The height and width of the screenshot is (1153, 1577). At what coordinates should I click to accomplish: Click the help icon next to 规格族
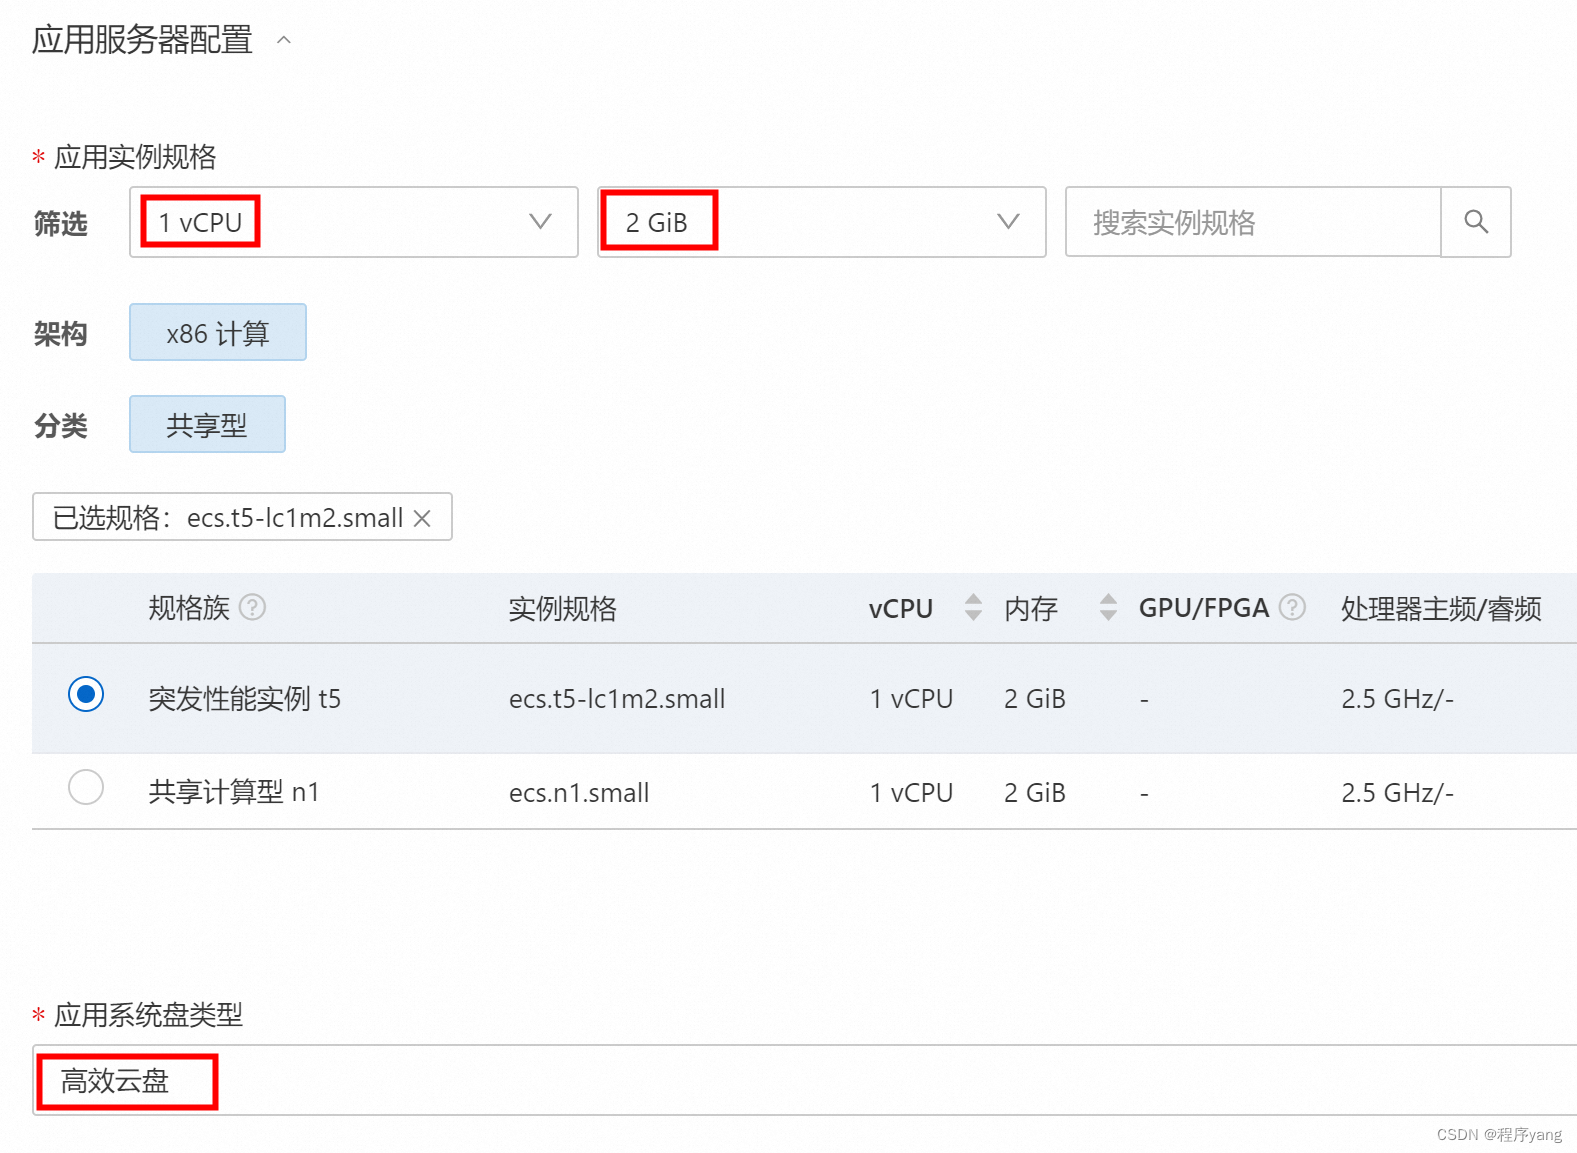pyautogui.click(x=253, y=607)
